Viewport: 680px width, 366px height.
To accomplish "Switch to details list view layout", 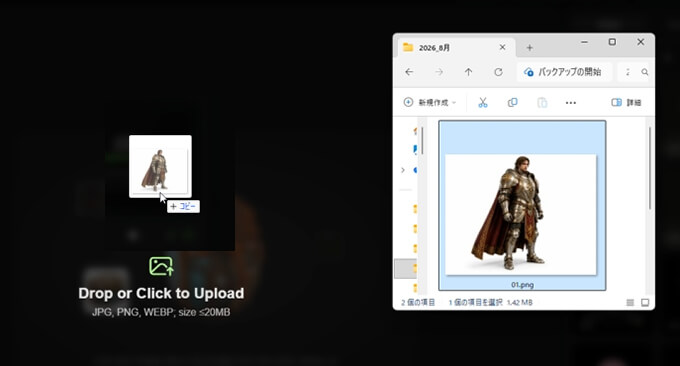I will pyautogui.click(x=630, y=303).
